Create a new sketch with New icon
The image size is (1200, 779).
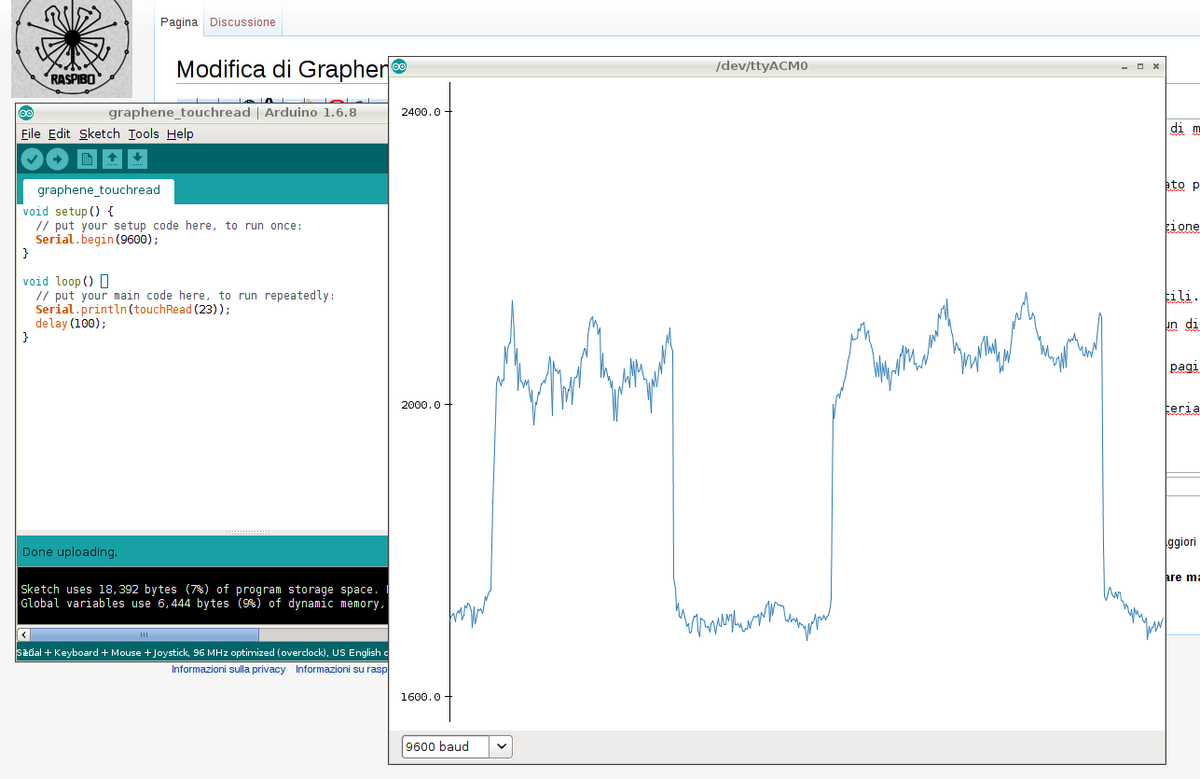86,159
